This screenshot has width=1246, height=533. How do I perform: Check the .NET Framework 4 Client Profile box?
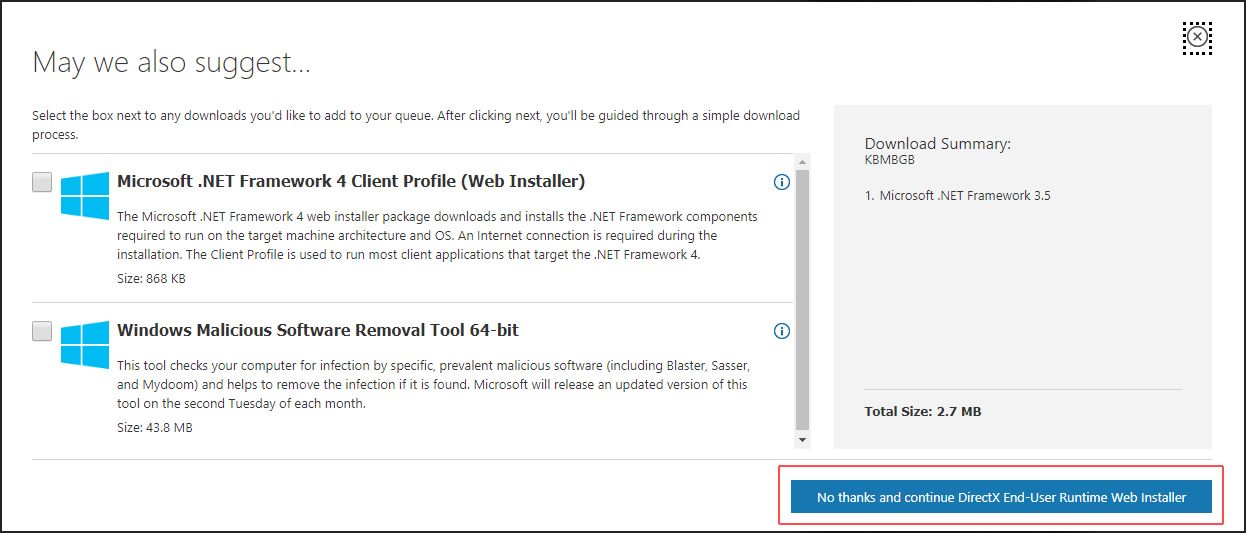(42, 182)
